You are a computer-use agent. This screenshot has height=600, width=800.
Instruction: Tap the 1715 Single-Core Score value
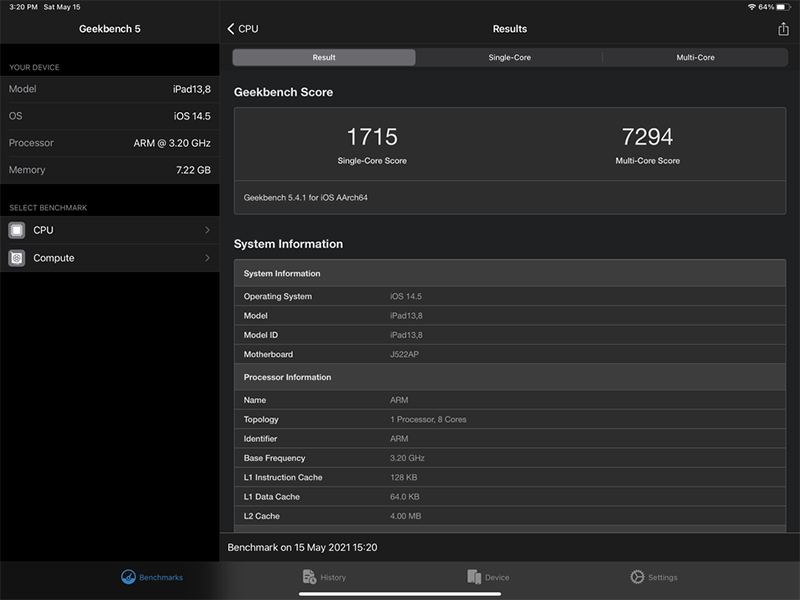[372, 137]
